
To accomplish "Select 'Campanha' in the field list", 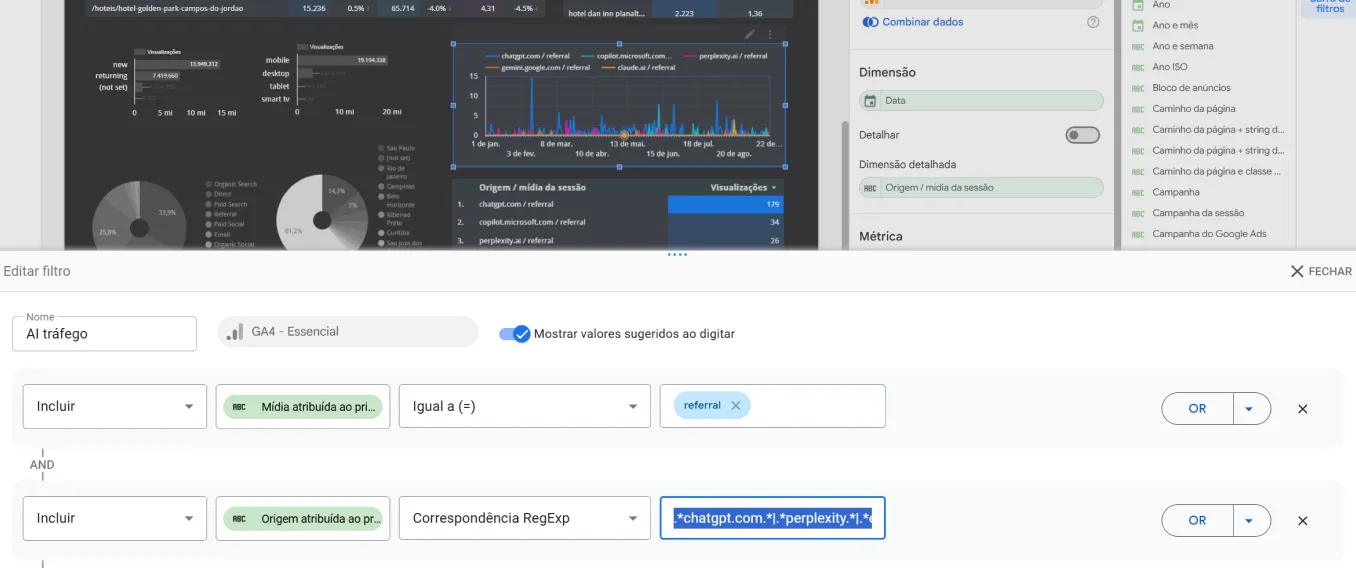I will (1175, 192).
